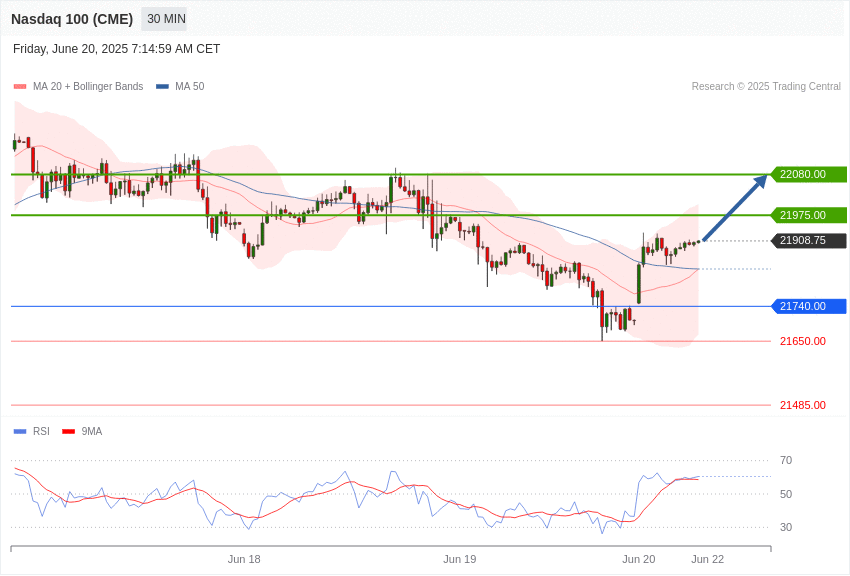
Task: Click the 30 MIN timeframe badge
Action: [x=164, y=19]
